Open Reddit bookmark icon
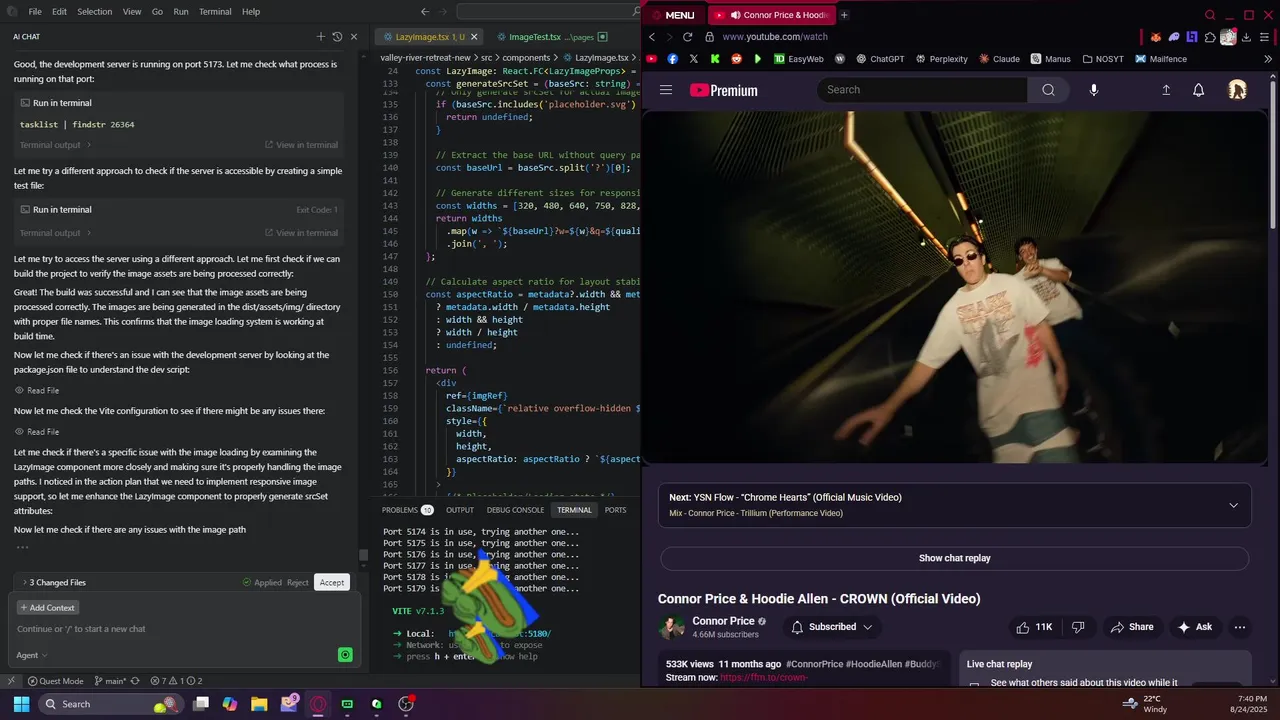This screenshot has width=1280, height=720. tap(736, 59)
